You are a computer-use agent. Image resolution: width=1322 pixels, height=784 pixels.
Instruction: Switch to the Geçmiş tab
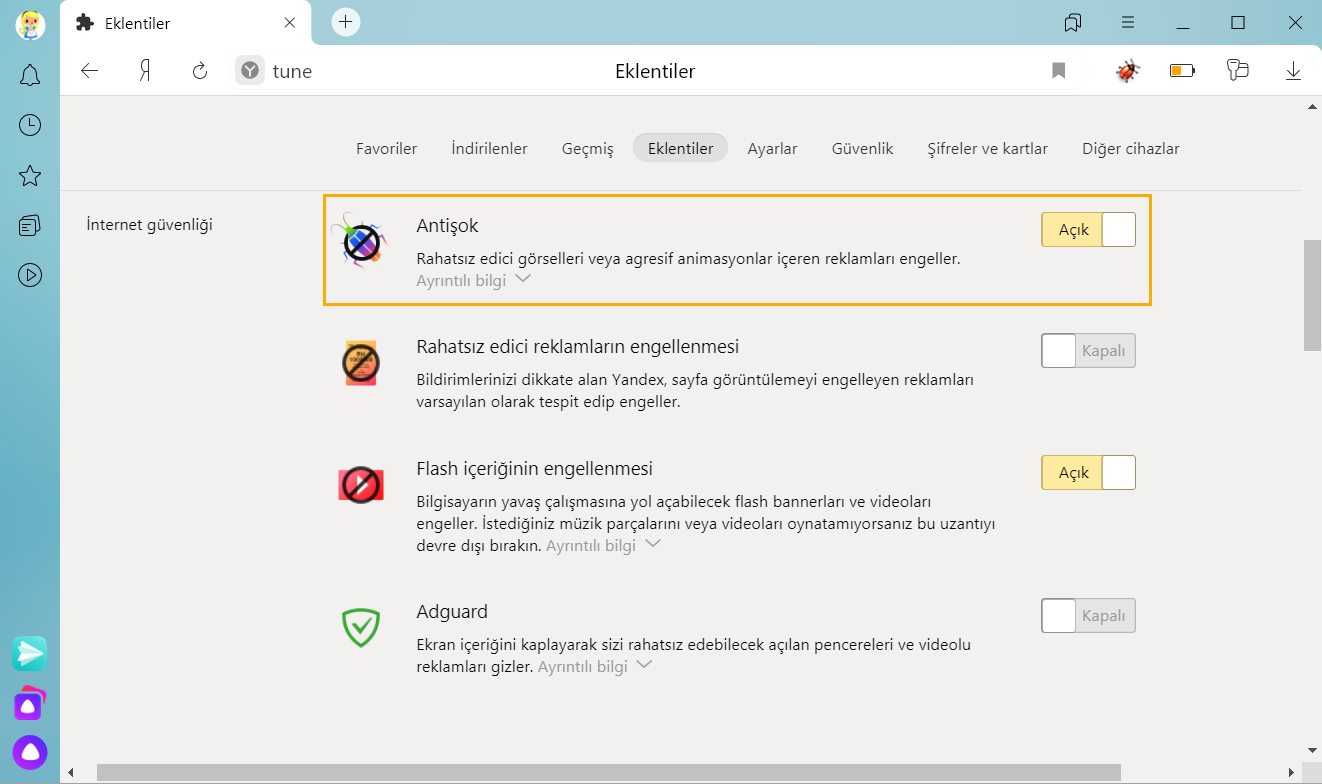[x=587, y=148]
